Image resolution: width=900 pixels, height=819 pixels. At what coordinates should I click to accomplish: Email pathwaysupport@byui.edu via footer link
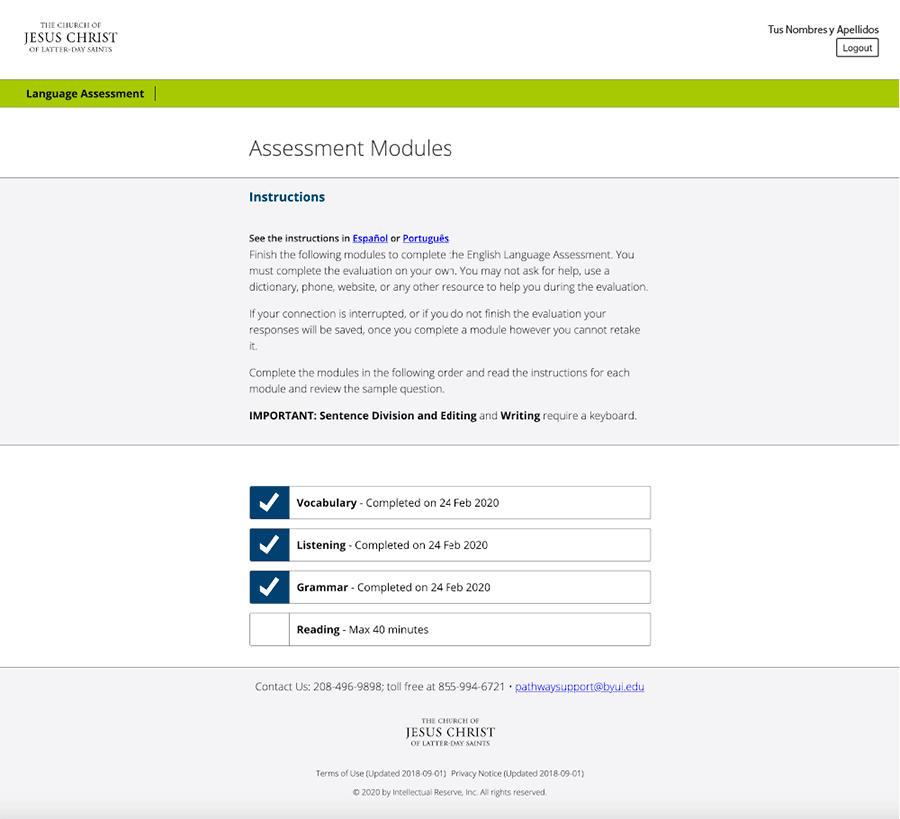point(578,687)
